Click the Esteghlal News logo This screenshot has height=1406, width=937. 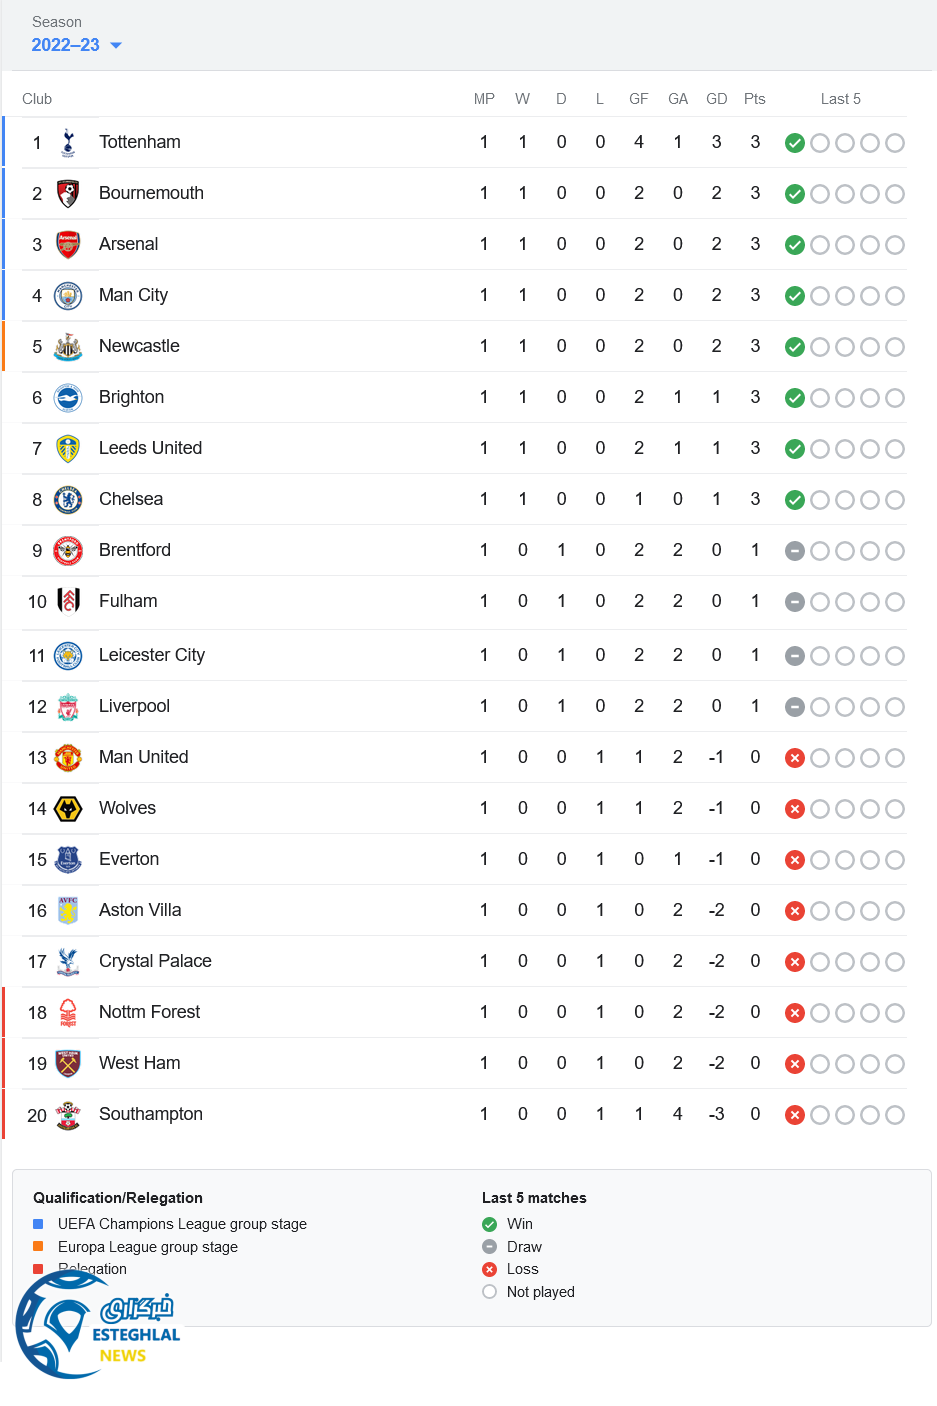click(98, 1327)
